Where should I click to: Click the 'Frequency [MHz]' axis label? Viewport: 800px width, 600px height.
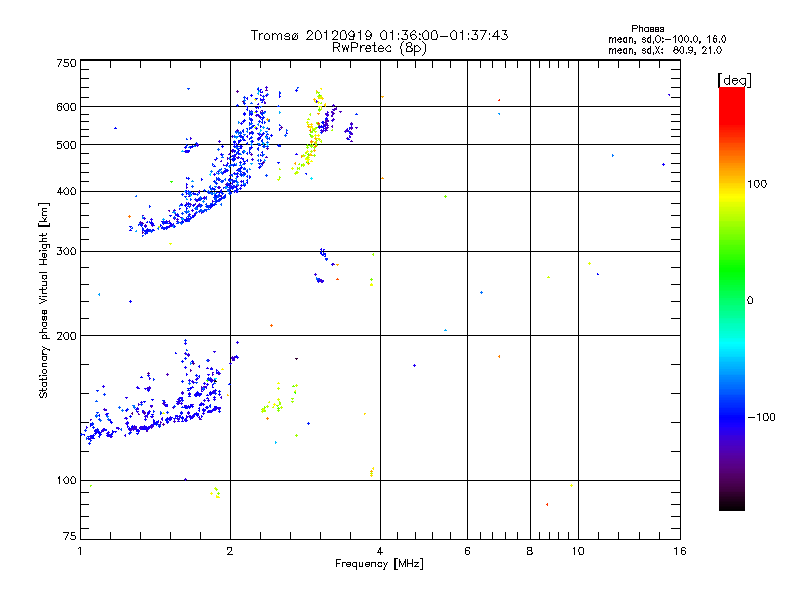[x=379, y=564]
